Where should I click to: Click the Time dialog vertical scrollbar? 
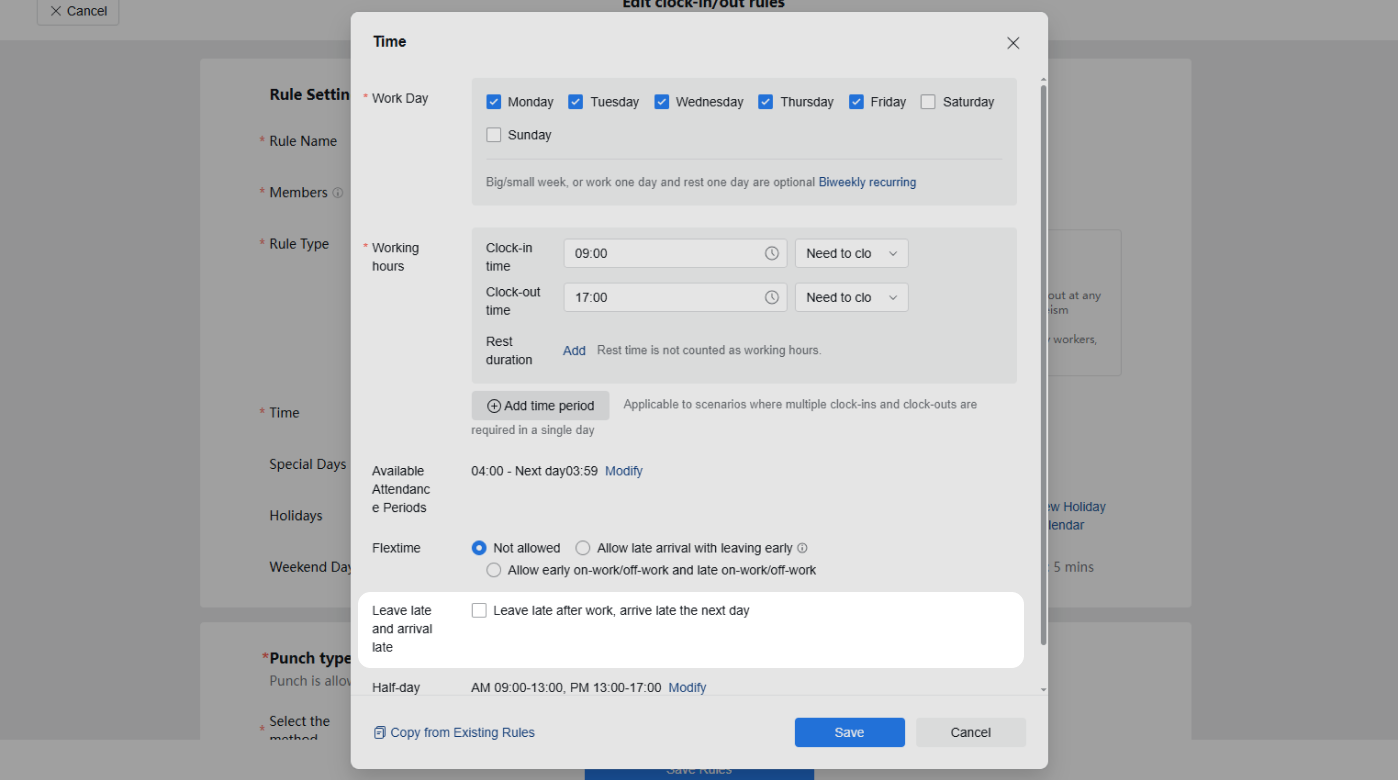click(1044, 365)
